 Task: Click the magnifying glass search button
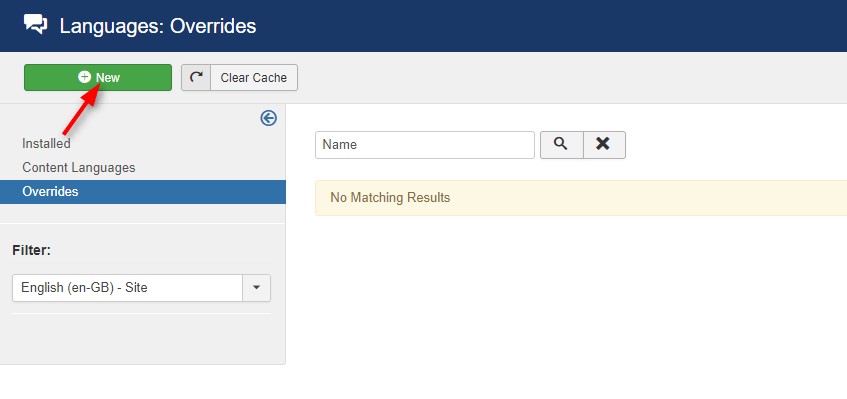tap(561, 144)
